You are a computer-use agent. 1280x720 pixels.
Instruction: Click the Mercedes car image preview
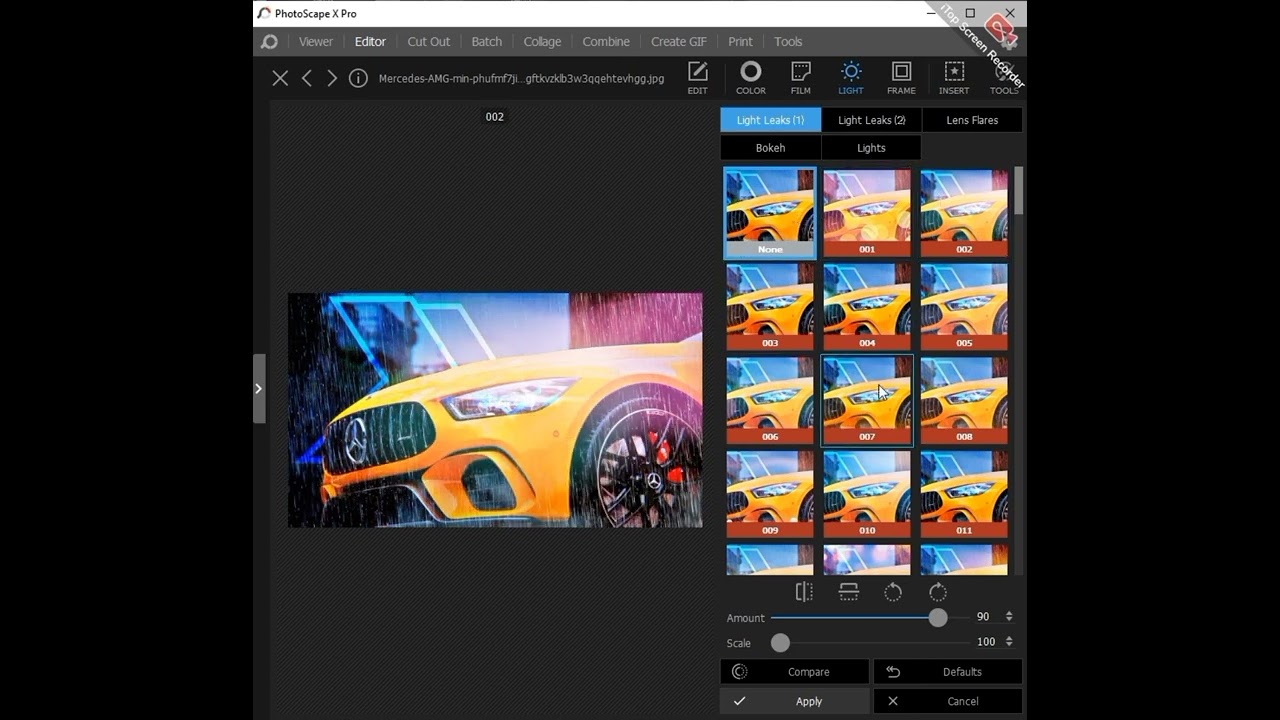tap(495, 410)
